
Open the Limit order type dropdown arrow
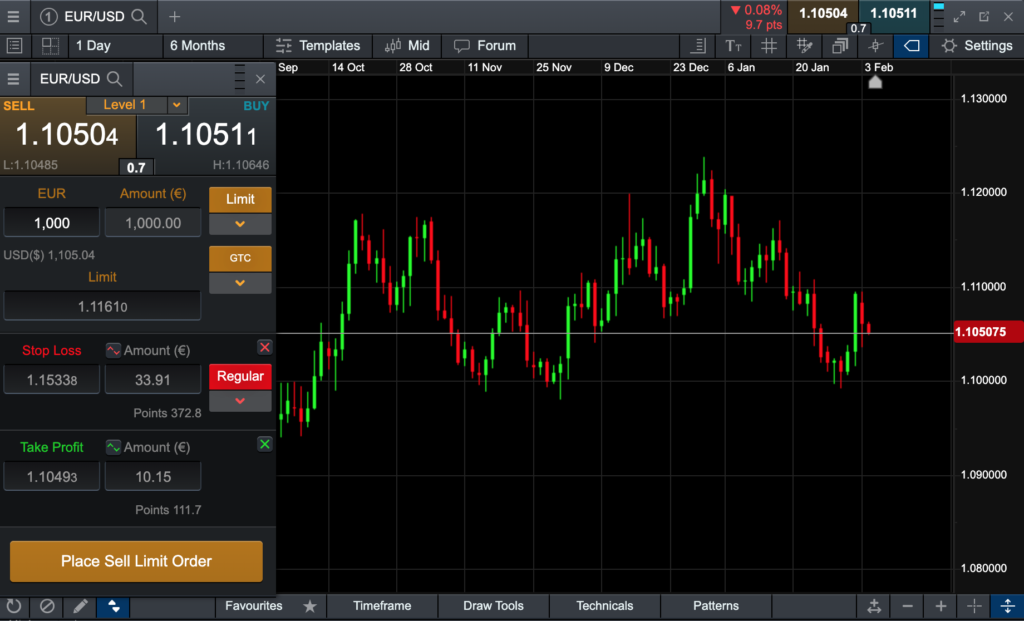click(240, 224)
